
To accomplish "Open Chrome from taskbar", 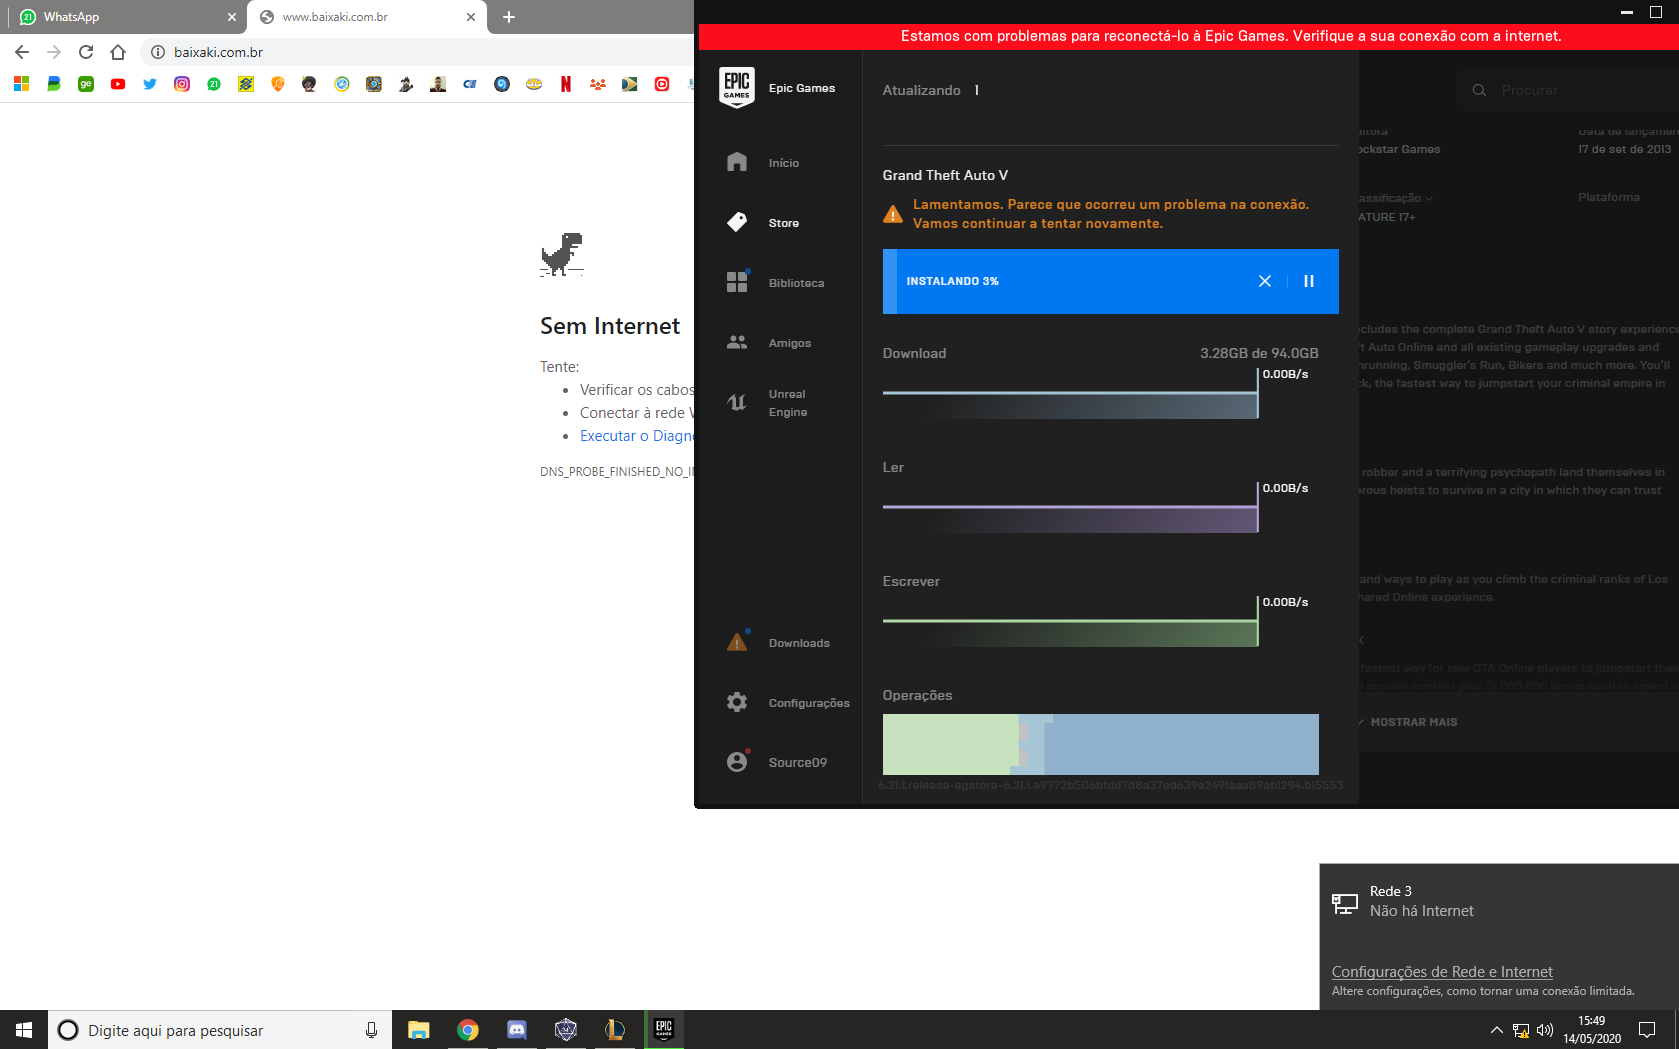I will click(468, 1030).
